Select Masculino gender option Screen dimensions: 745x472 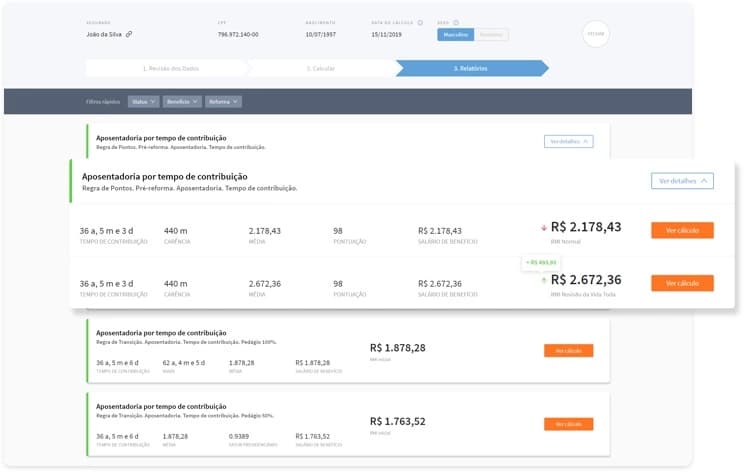point(455,35)
